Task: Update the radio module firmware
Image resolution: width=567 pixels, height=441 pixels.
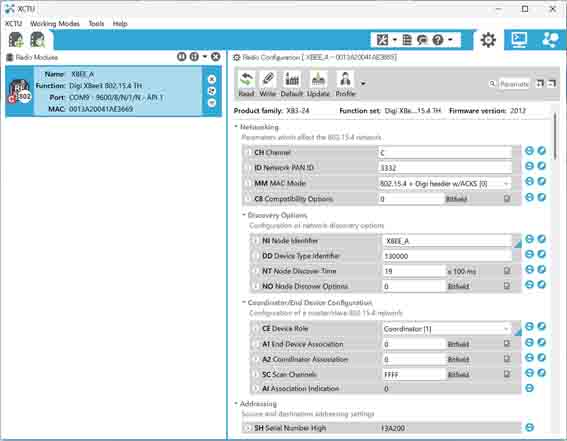Action: point(318,84)
